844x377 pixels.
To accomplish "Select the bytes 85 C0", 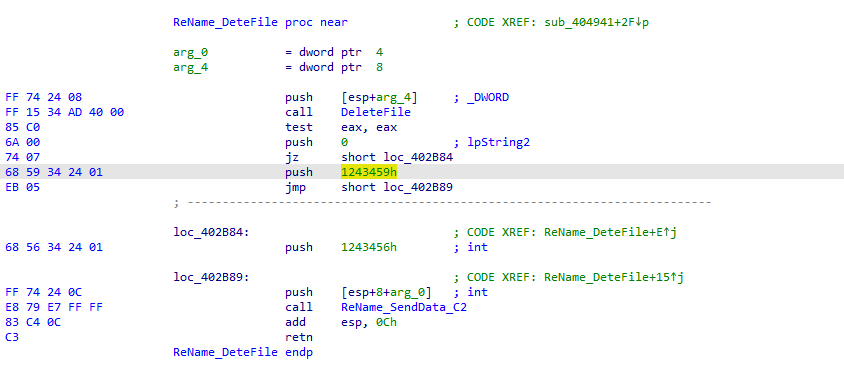I will (x=22, y=127).
